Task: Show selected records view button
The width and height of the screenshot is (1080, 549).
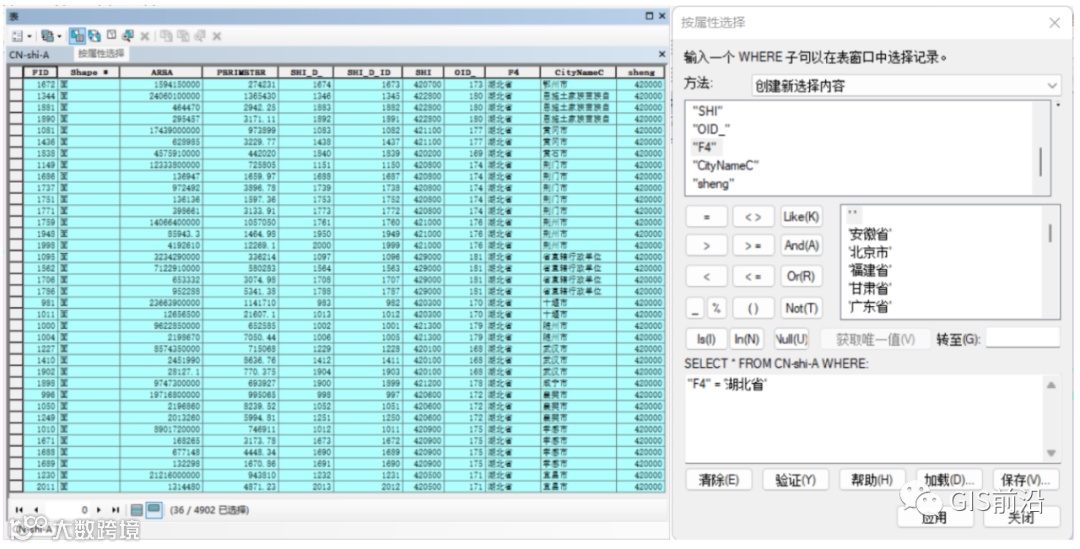Action: tap(154, 510)
